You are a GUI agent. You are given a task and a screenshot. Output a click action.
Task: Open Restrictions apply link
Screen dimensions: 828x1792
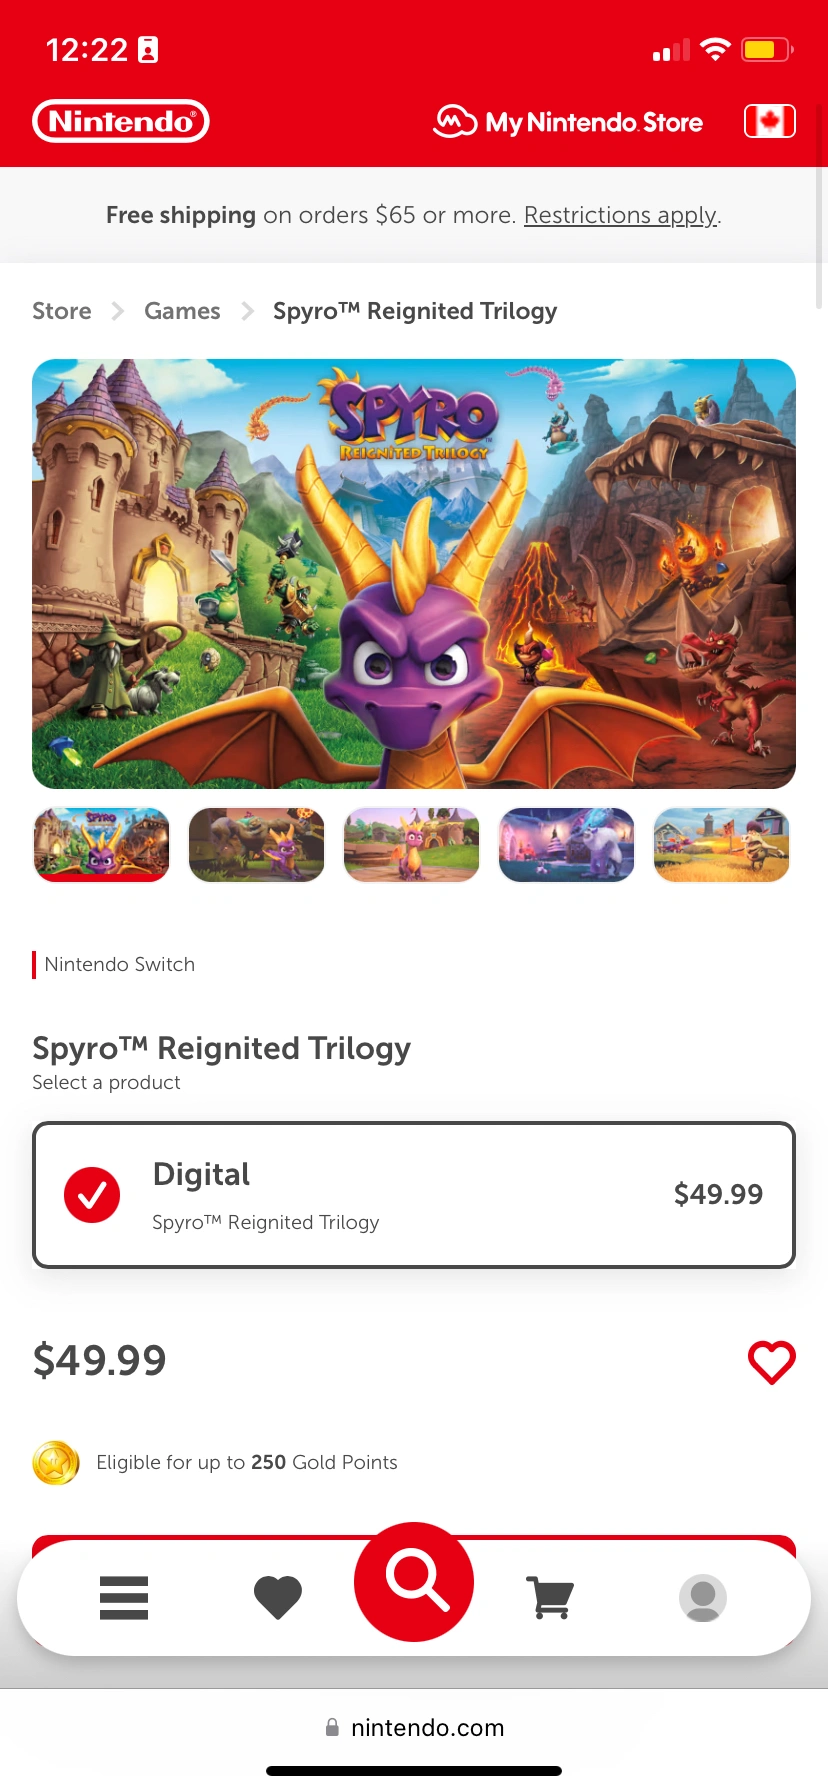coord(620,215)
